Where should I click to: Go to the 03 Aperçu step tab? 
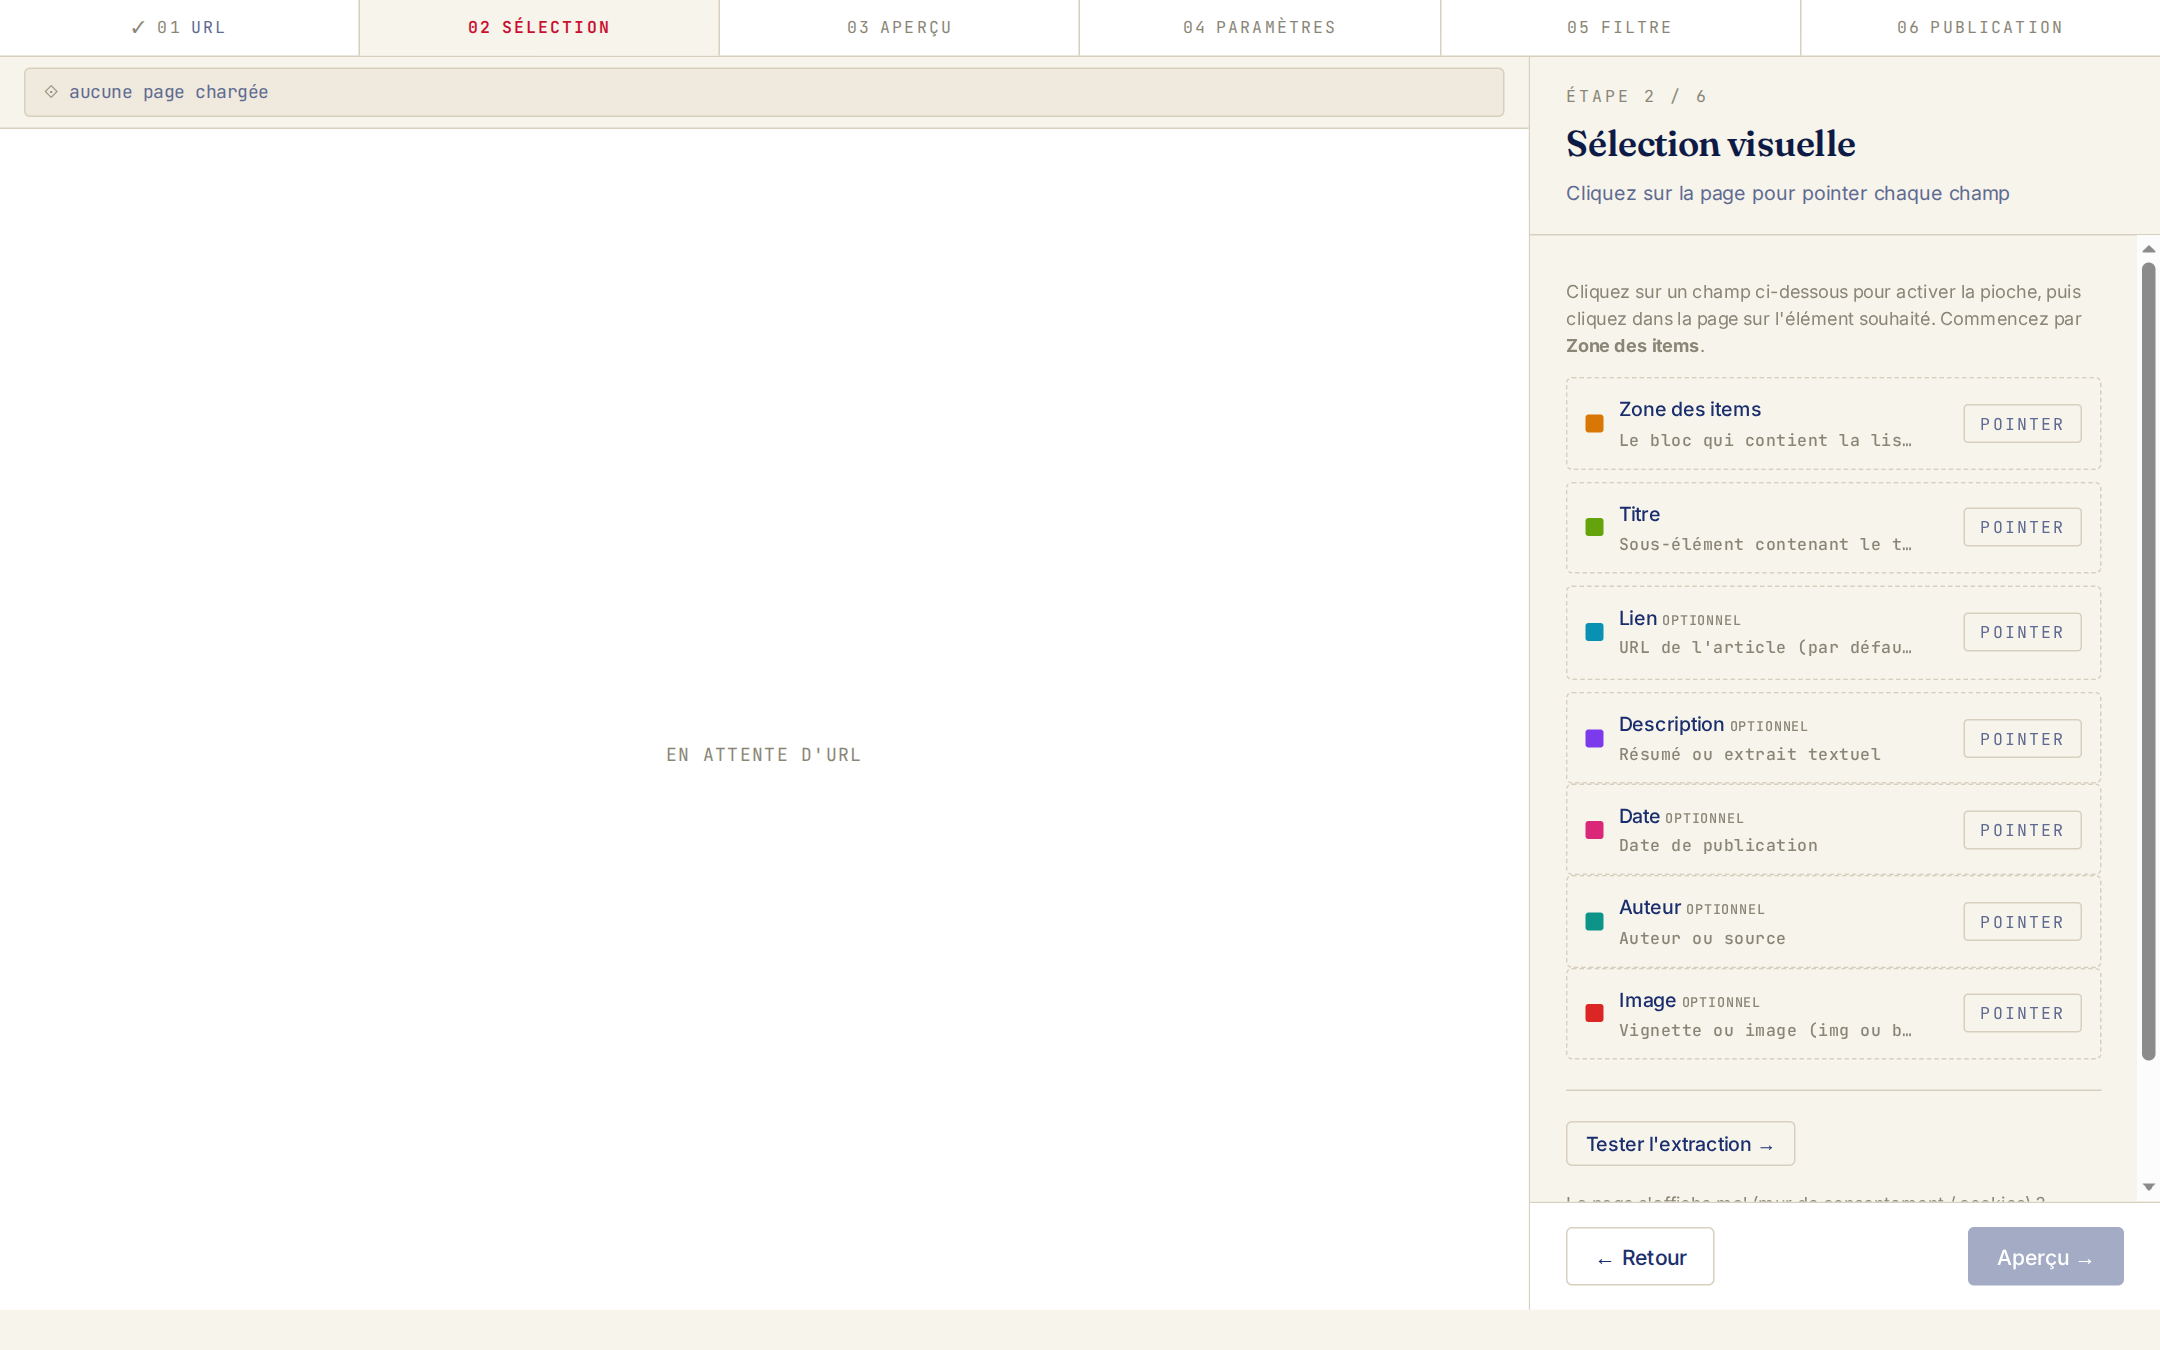click(x=899, y=27)
